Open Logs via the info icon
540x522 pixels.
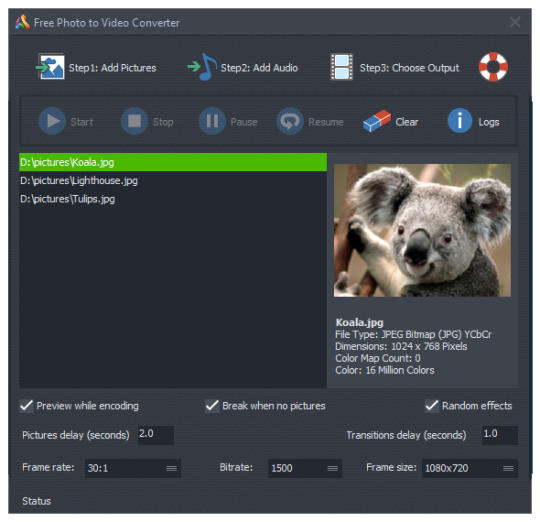pos(459,121)
